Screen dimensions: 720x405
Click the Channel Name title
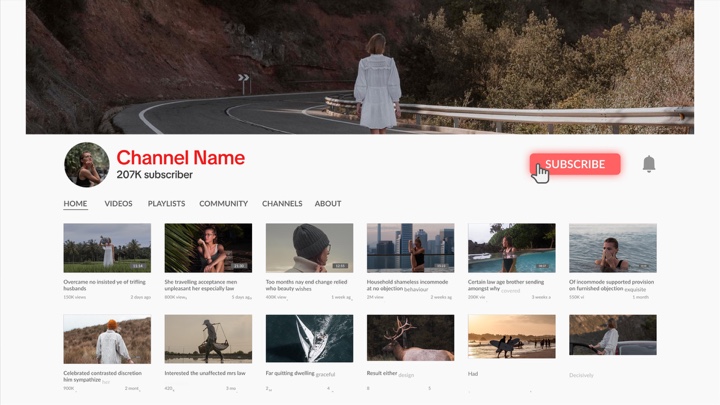(180, 157)
